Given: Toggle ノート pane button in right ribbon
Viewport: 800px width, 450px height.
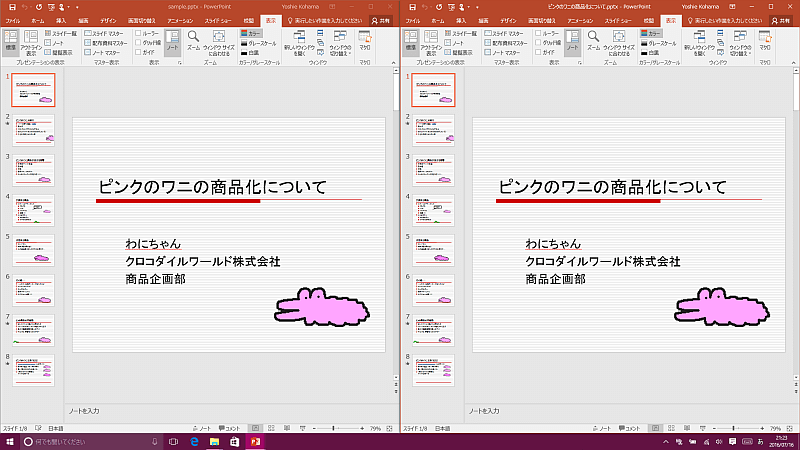Looking at the screenshot, I should pyautogui.click(x=572, y=42).
